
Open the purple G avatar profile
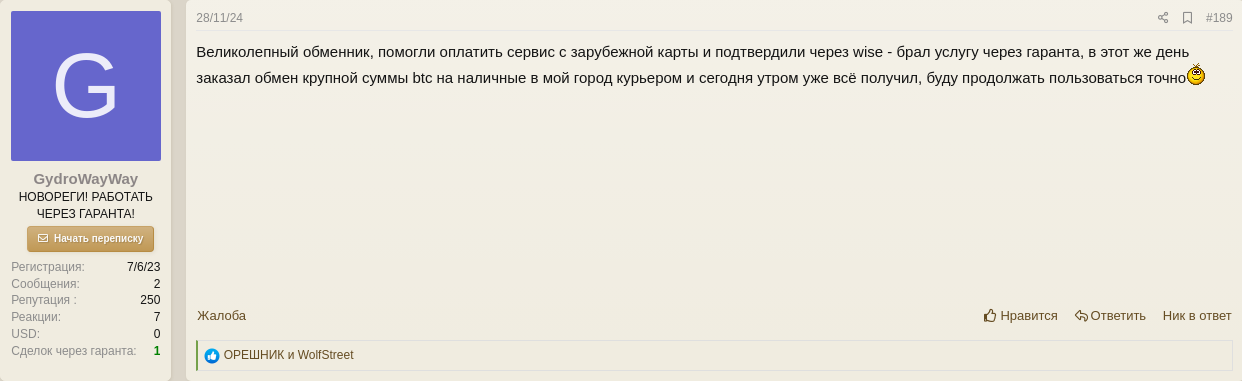(x=86, y=86)
